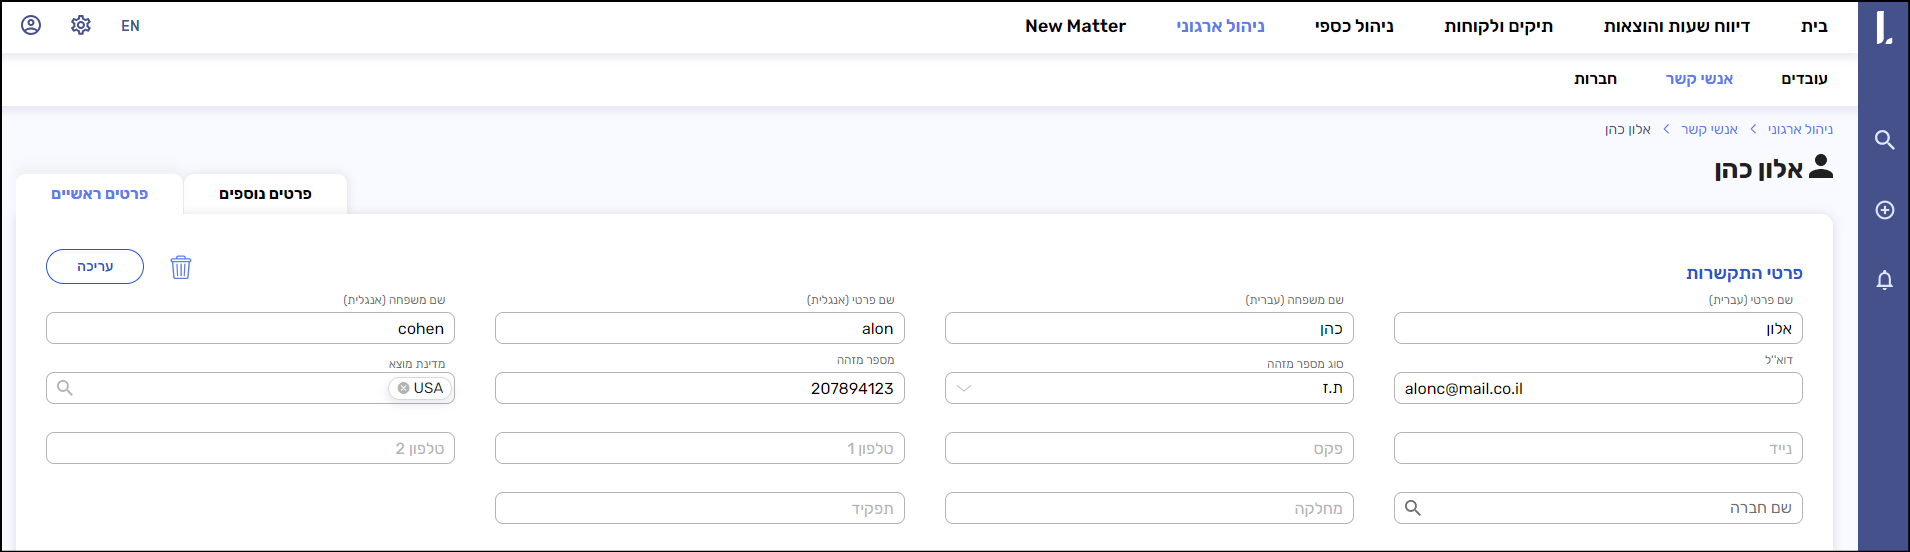Open notifications bell in sidebar
This screenshot has width=1910, height=552.
1884,280
